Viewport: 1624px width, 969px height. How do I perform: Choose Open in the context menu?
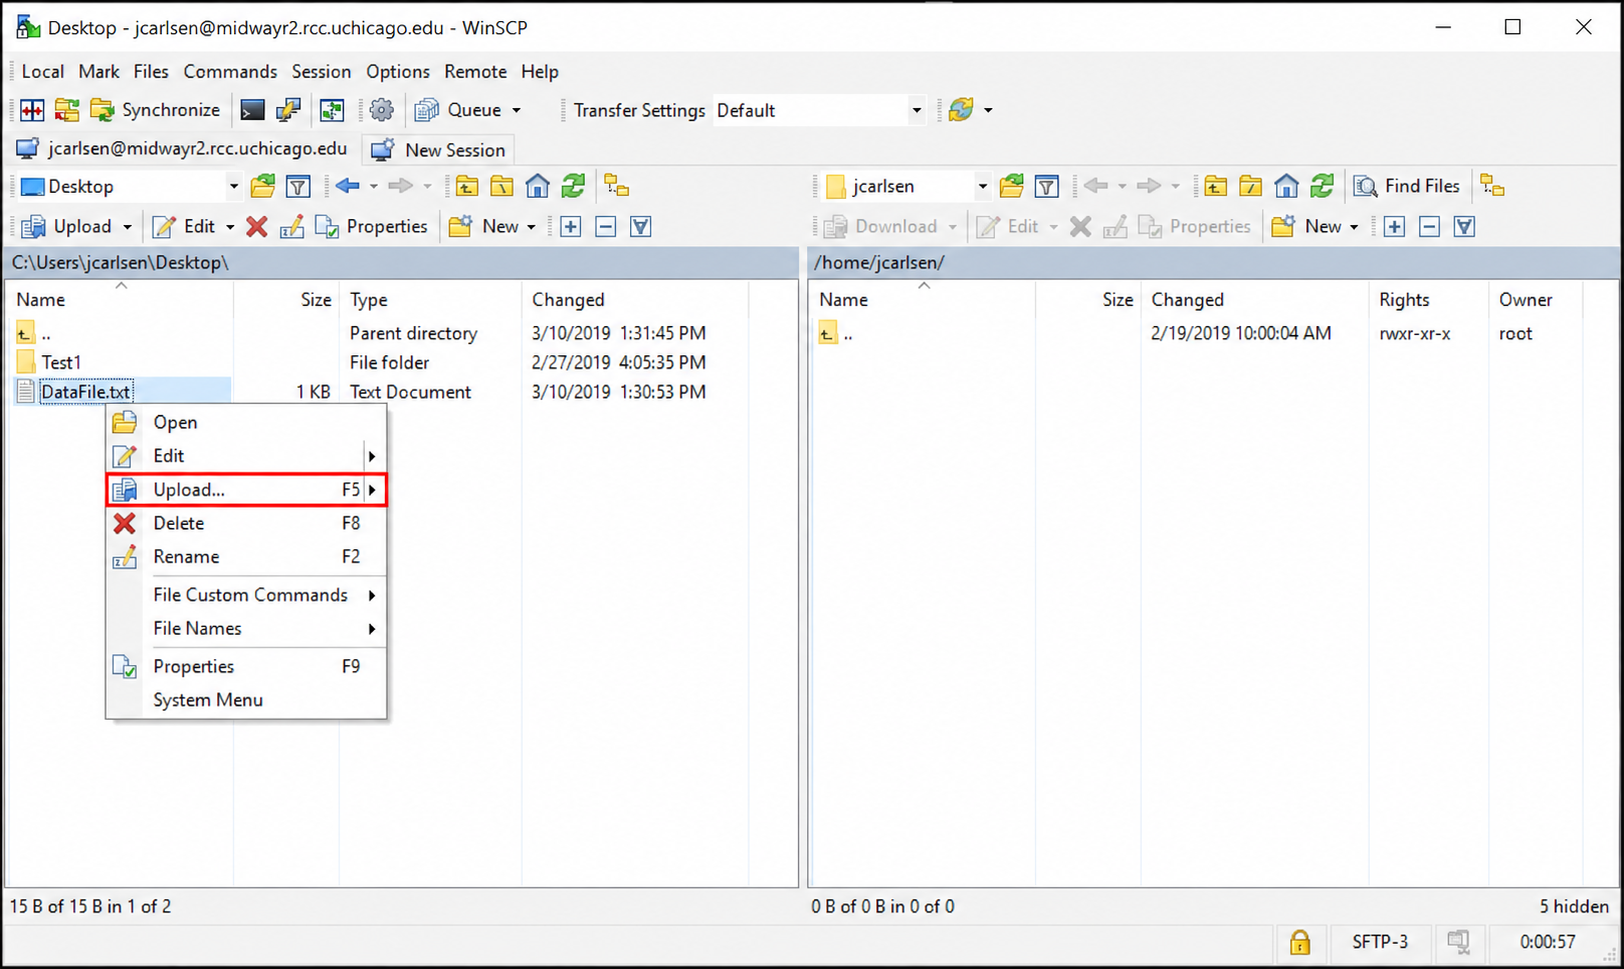(246, 422)
